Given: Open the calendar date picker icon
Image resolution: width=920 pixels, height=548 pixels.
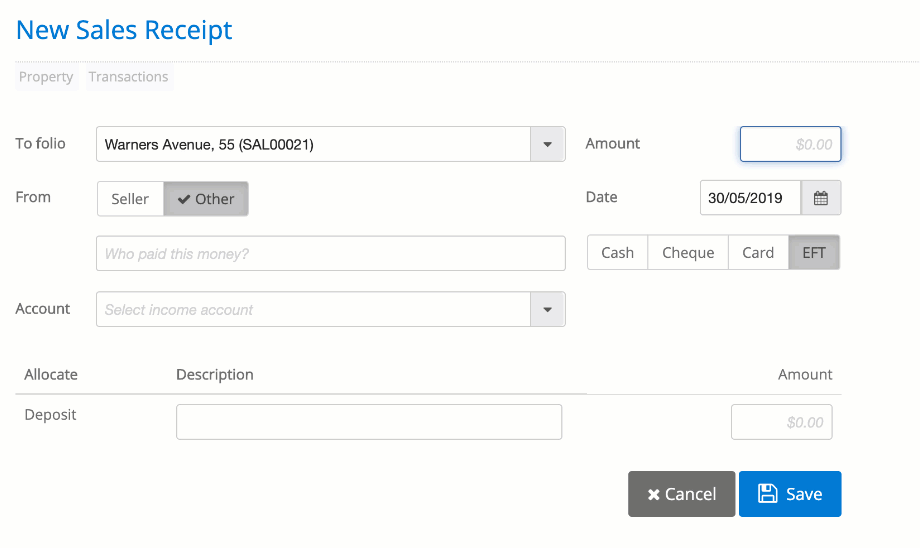Looking at the screenshot, I should coord(820,198).
